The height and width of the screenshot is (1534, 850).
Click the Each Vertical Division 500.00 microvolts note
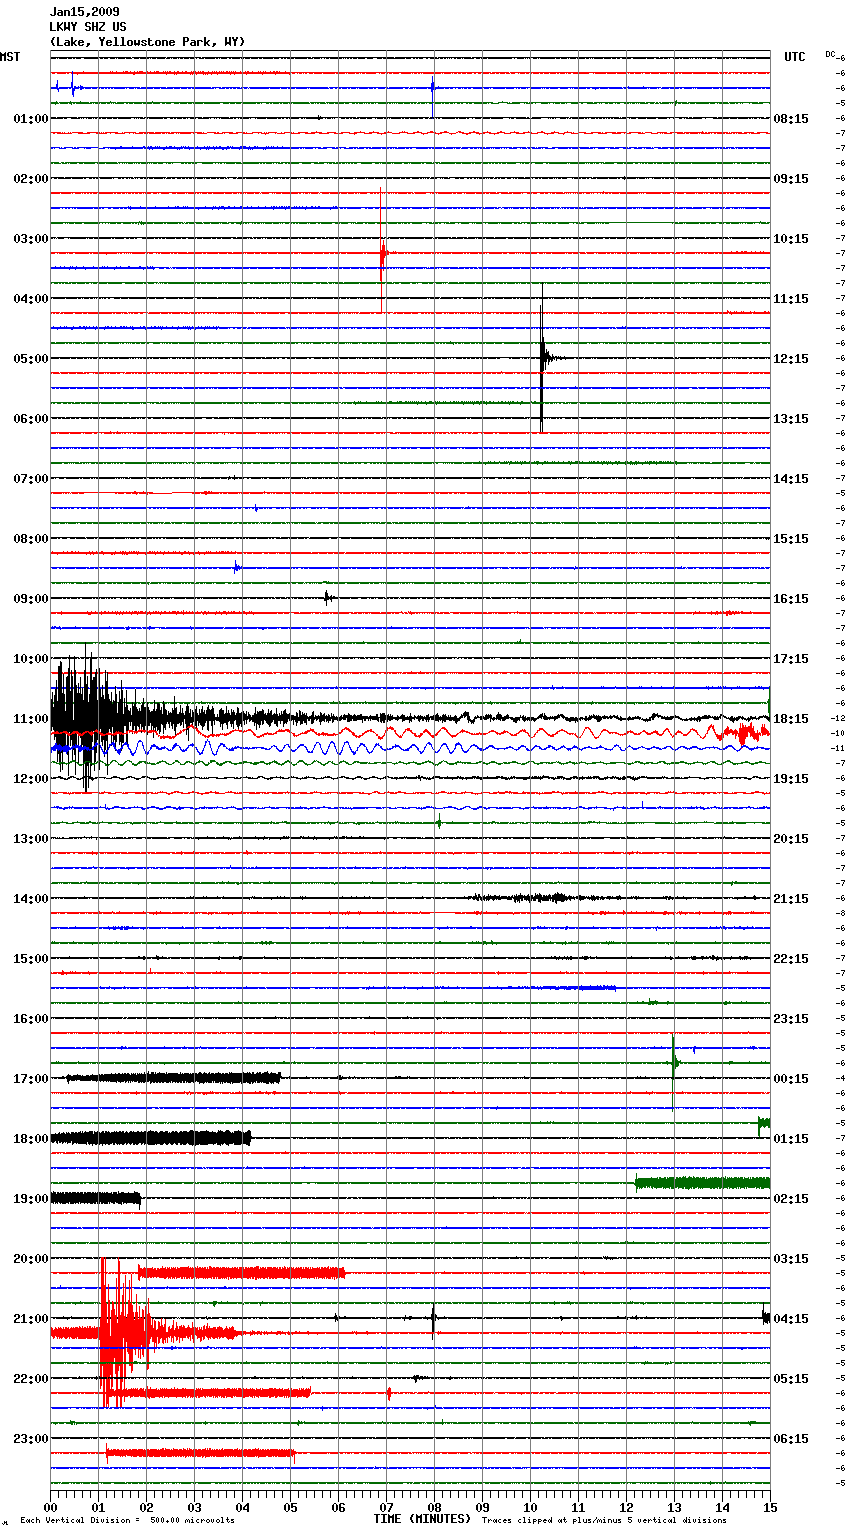click(x=127, y=1521)
